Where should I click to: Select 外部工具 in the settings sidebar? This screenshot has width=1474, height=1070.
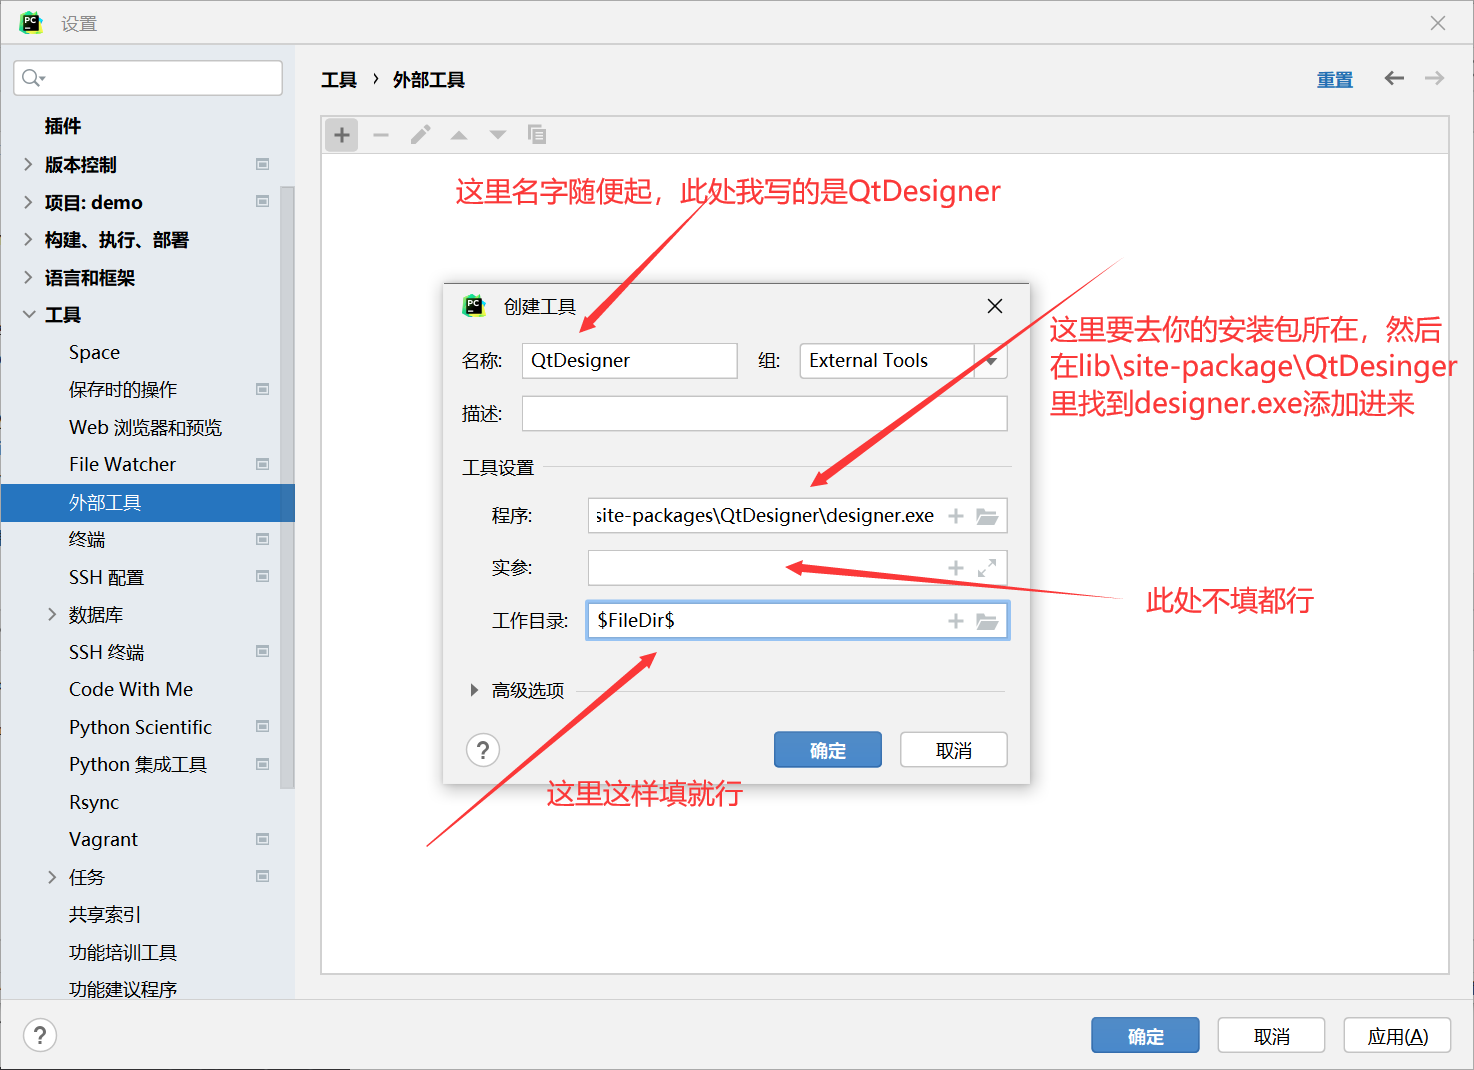[105, 503]
